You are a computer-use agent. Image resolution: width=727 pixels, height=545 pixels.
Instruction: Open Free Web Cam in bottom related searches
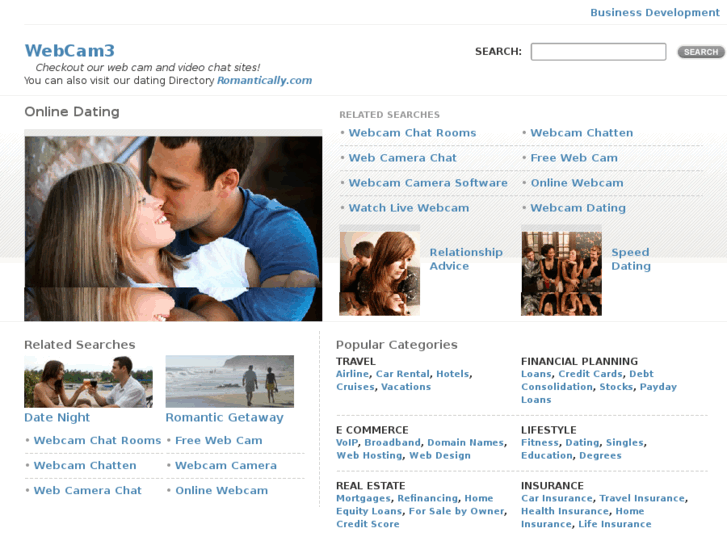(218, 440)
